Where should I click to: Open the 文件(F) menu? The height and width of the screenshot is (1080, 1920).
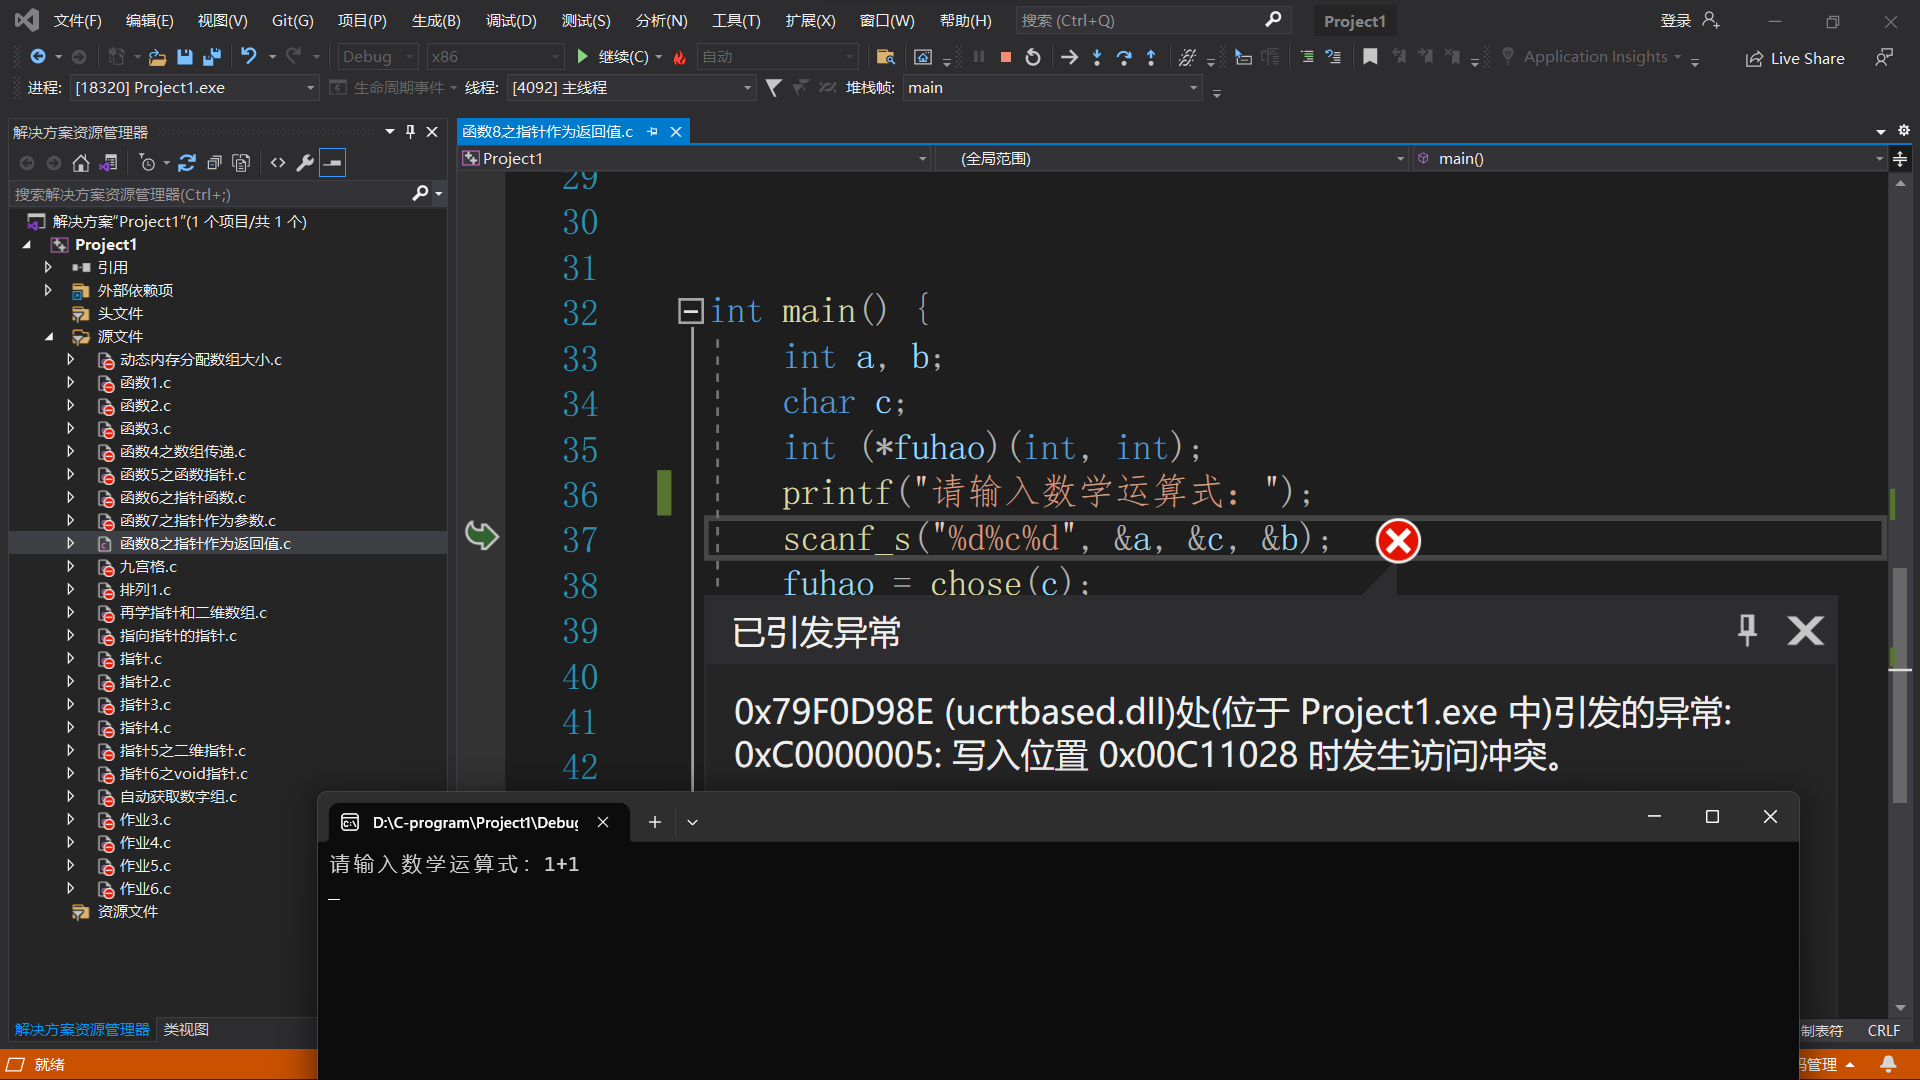click(77, 20)
